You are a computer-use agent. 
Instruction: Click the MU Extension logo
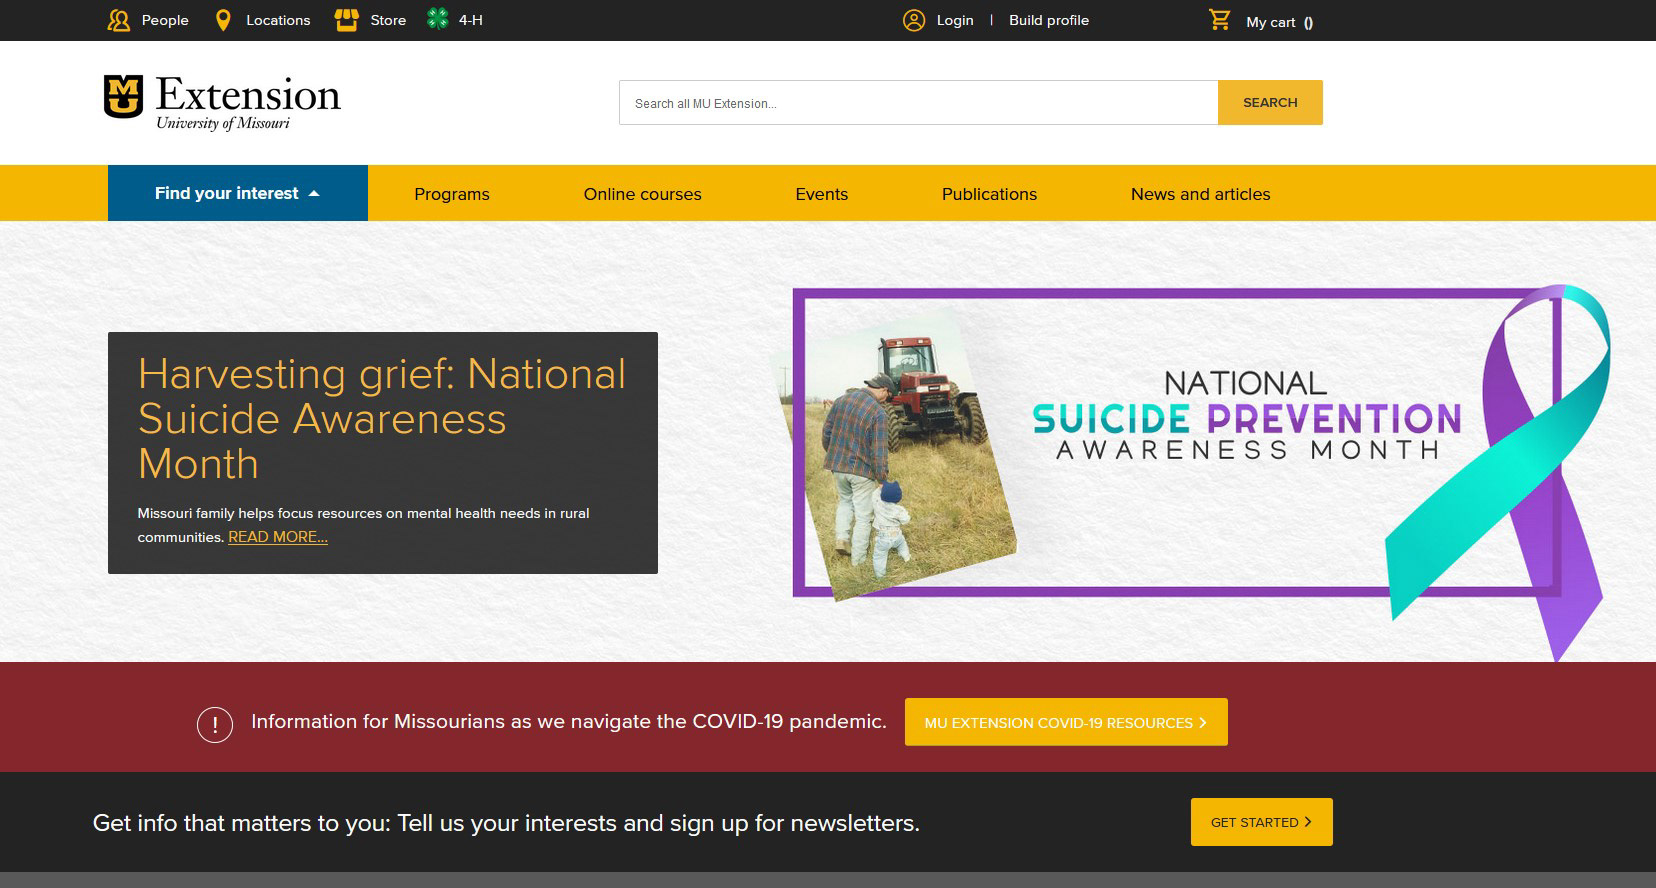pos(222,102)
